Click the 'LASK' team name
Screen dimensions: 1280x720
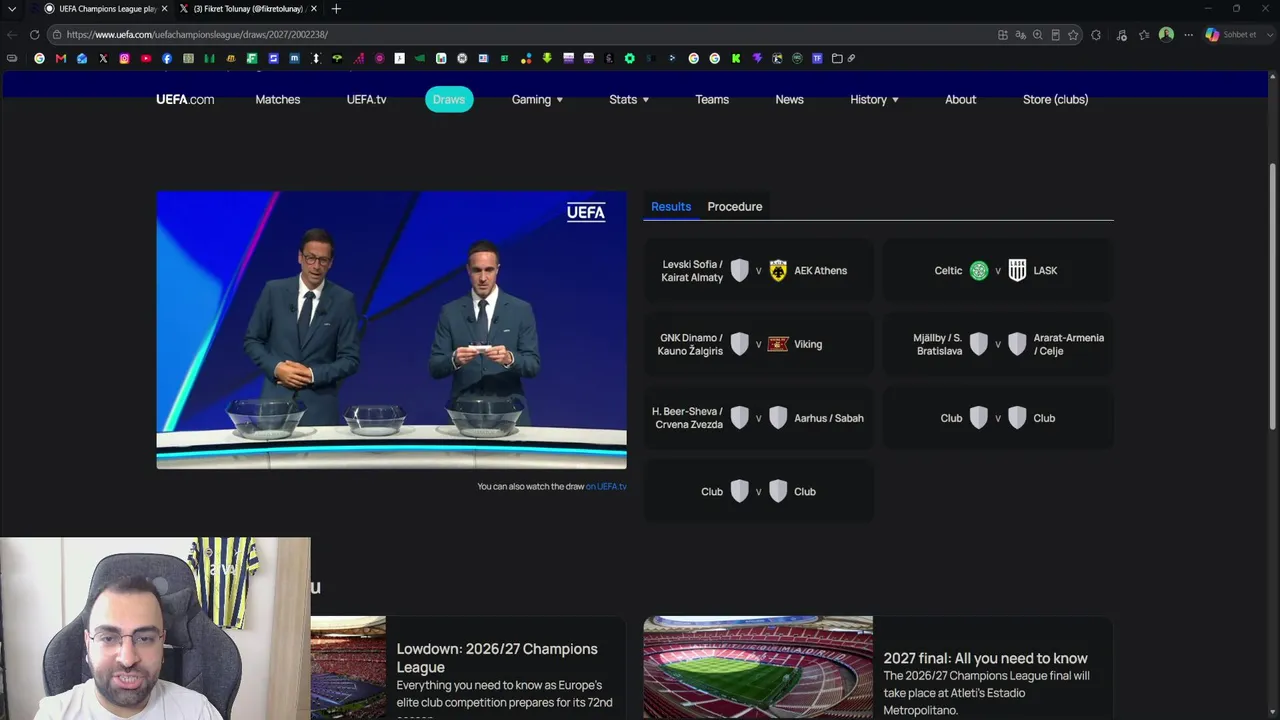(1045, 271)
